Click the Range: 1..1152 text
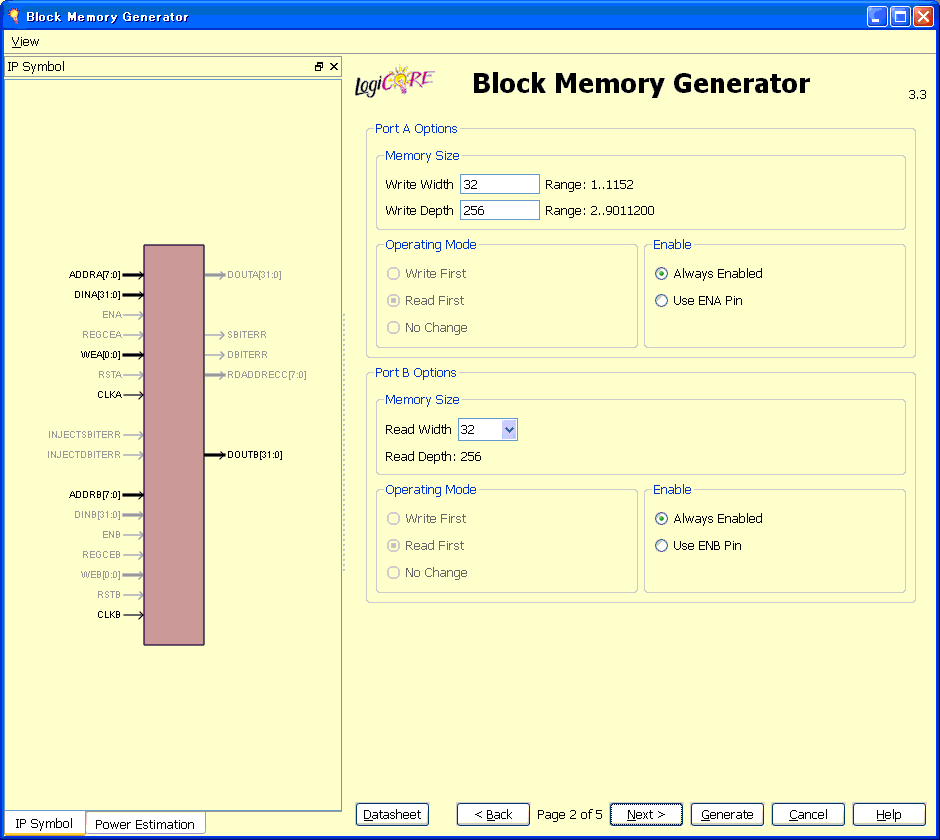The width and height of the screenshot is (940, 840). tap(589, 185)
